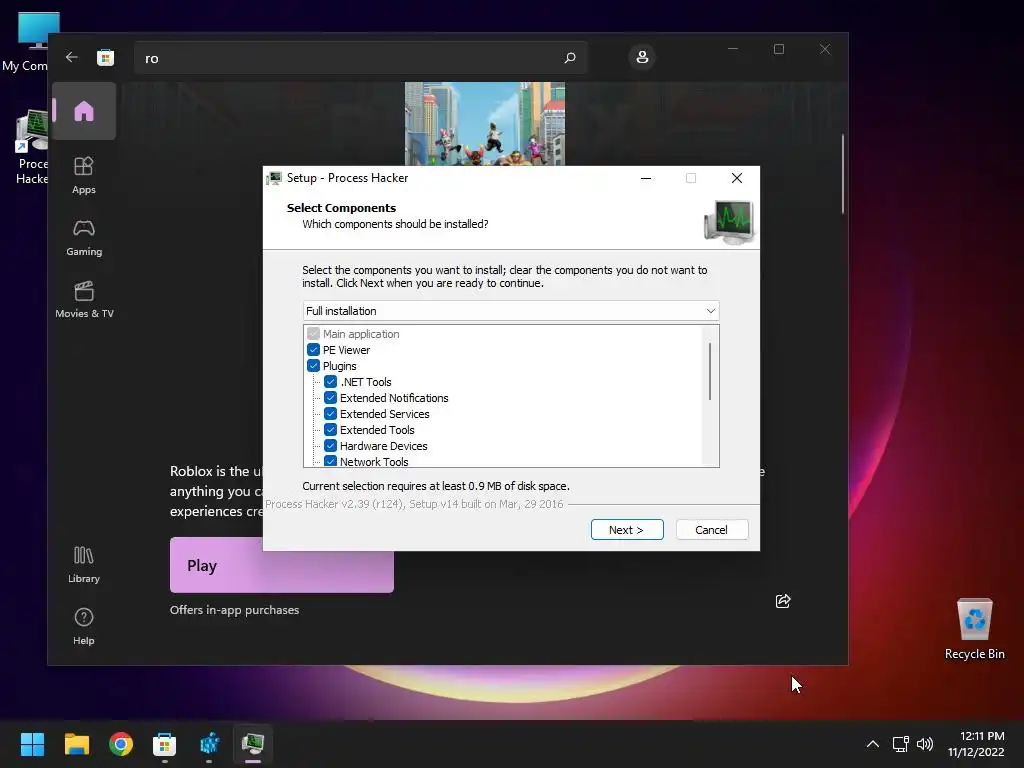The height and width of the screenshot is (768, 1024).
Task: Uncheck Network Tools plugin
Action: [x=330, y=461]
